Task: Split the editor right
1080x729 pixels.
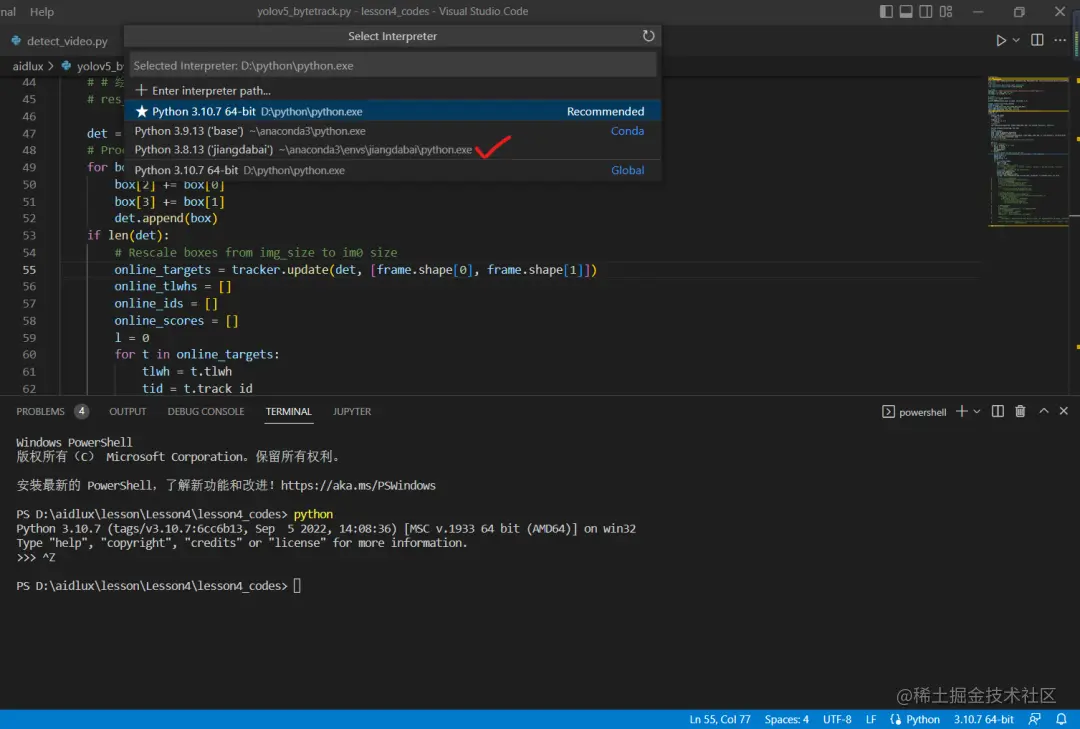Action: point(1037,40)
